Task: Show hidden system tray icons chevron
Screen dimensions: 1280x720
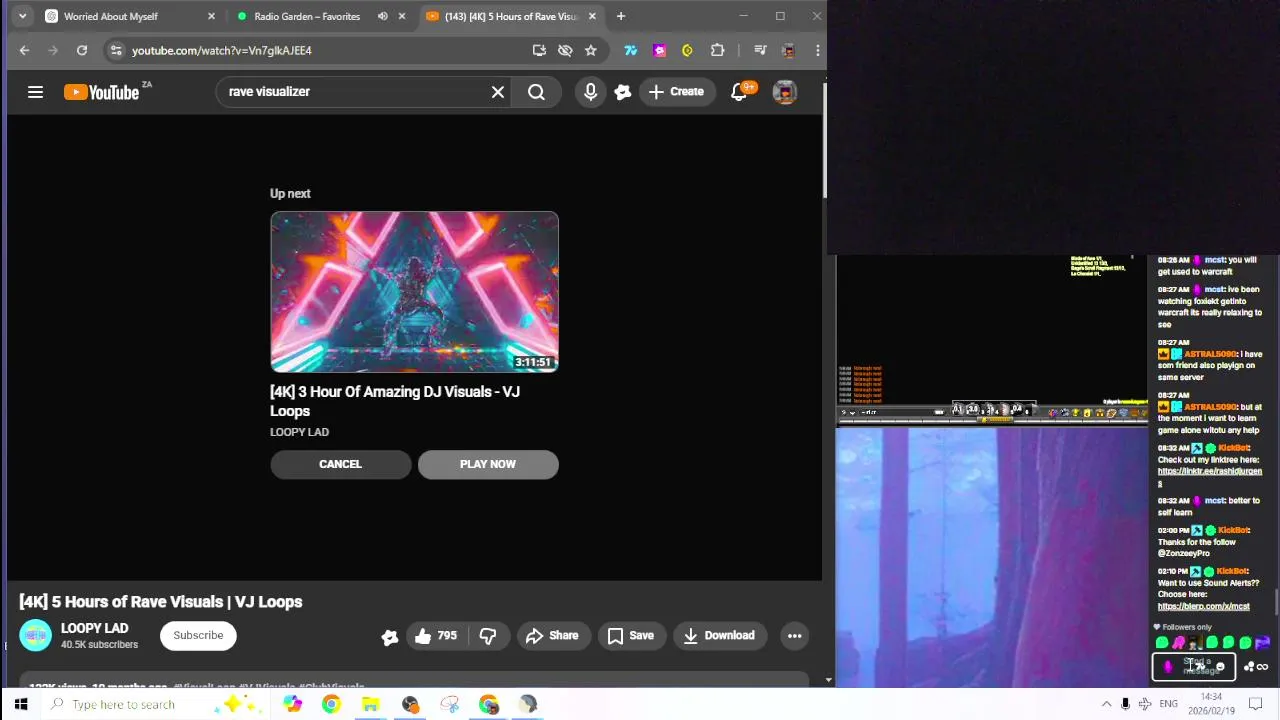Action: 1106,704
